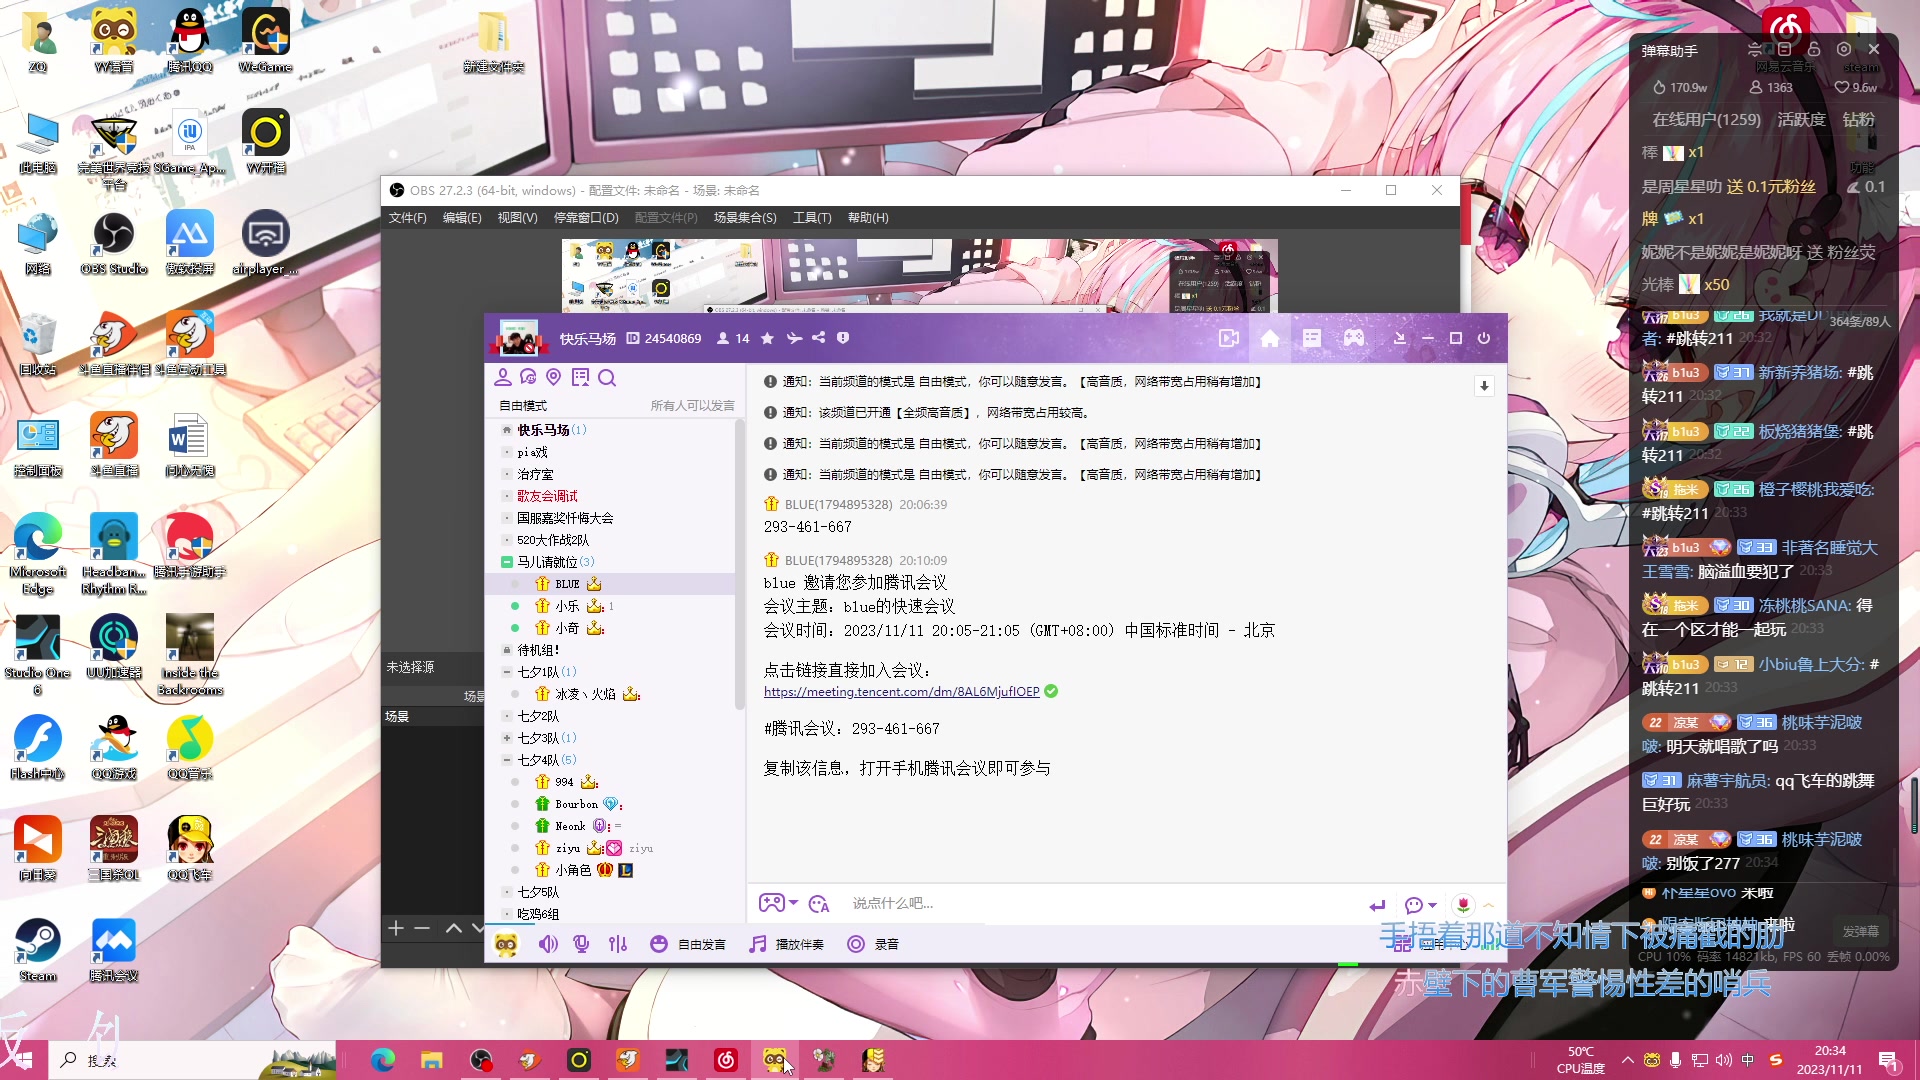This screenshot has width=1920, height=1080.
Task: Click the music note play accompaniment icon
Action: coord(758,944)
